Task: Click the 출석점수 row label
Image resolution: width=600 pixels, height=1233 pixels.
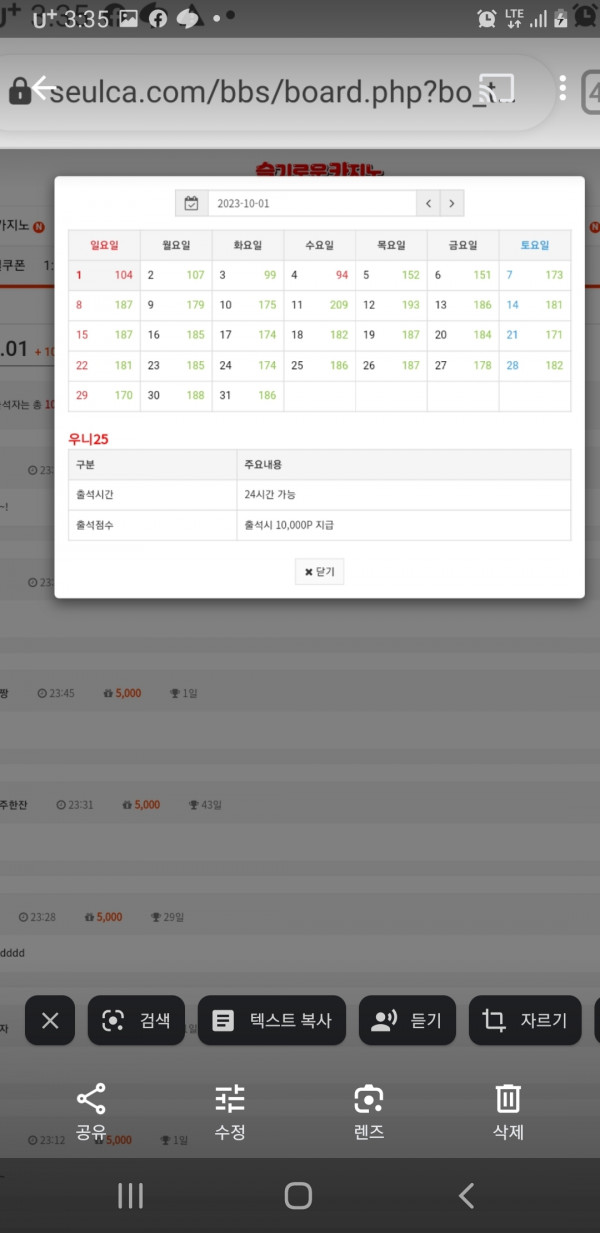Action: click(x=152, y=525)
